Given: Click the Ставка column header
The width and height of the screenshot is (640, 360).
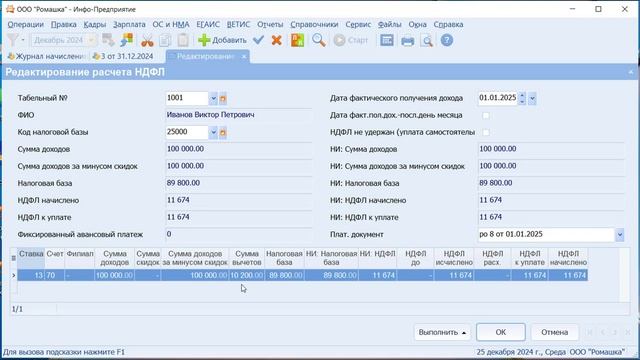Looking at the screenshot, I should tap(31, 258).
